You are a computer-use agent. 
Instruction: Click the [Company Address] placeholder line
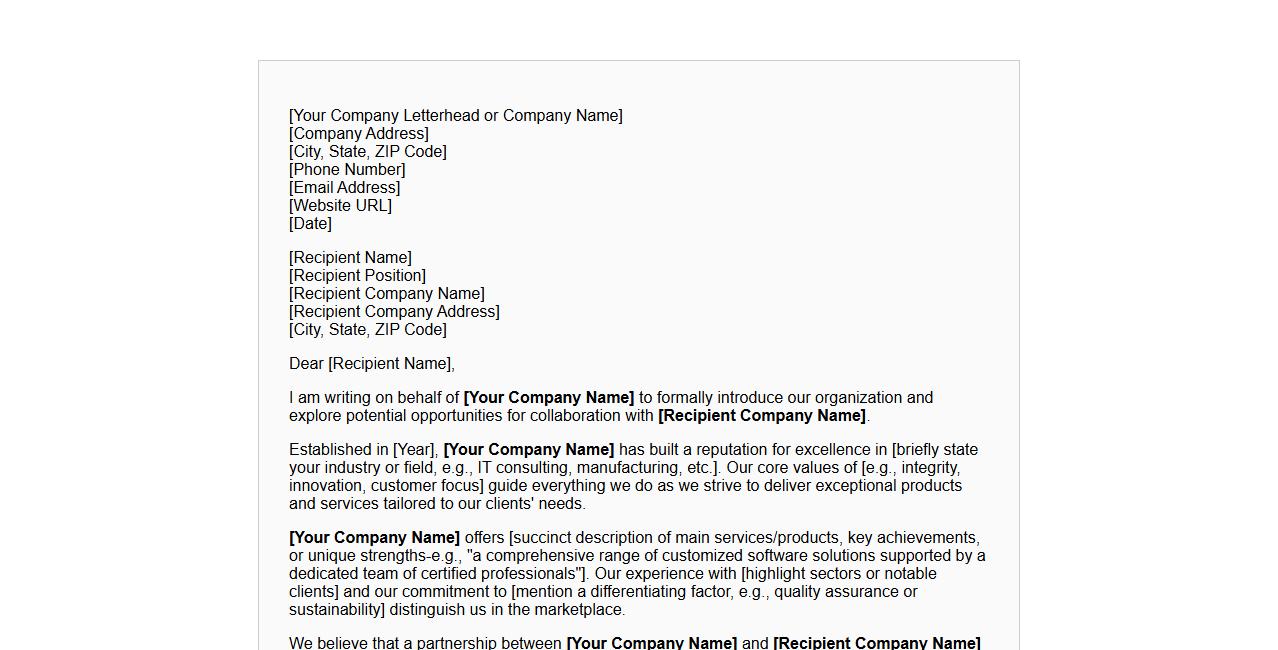359,134
